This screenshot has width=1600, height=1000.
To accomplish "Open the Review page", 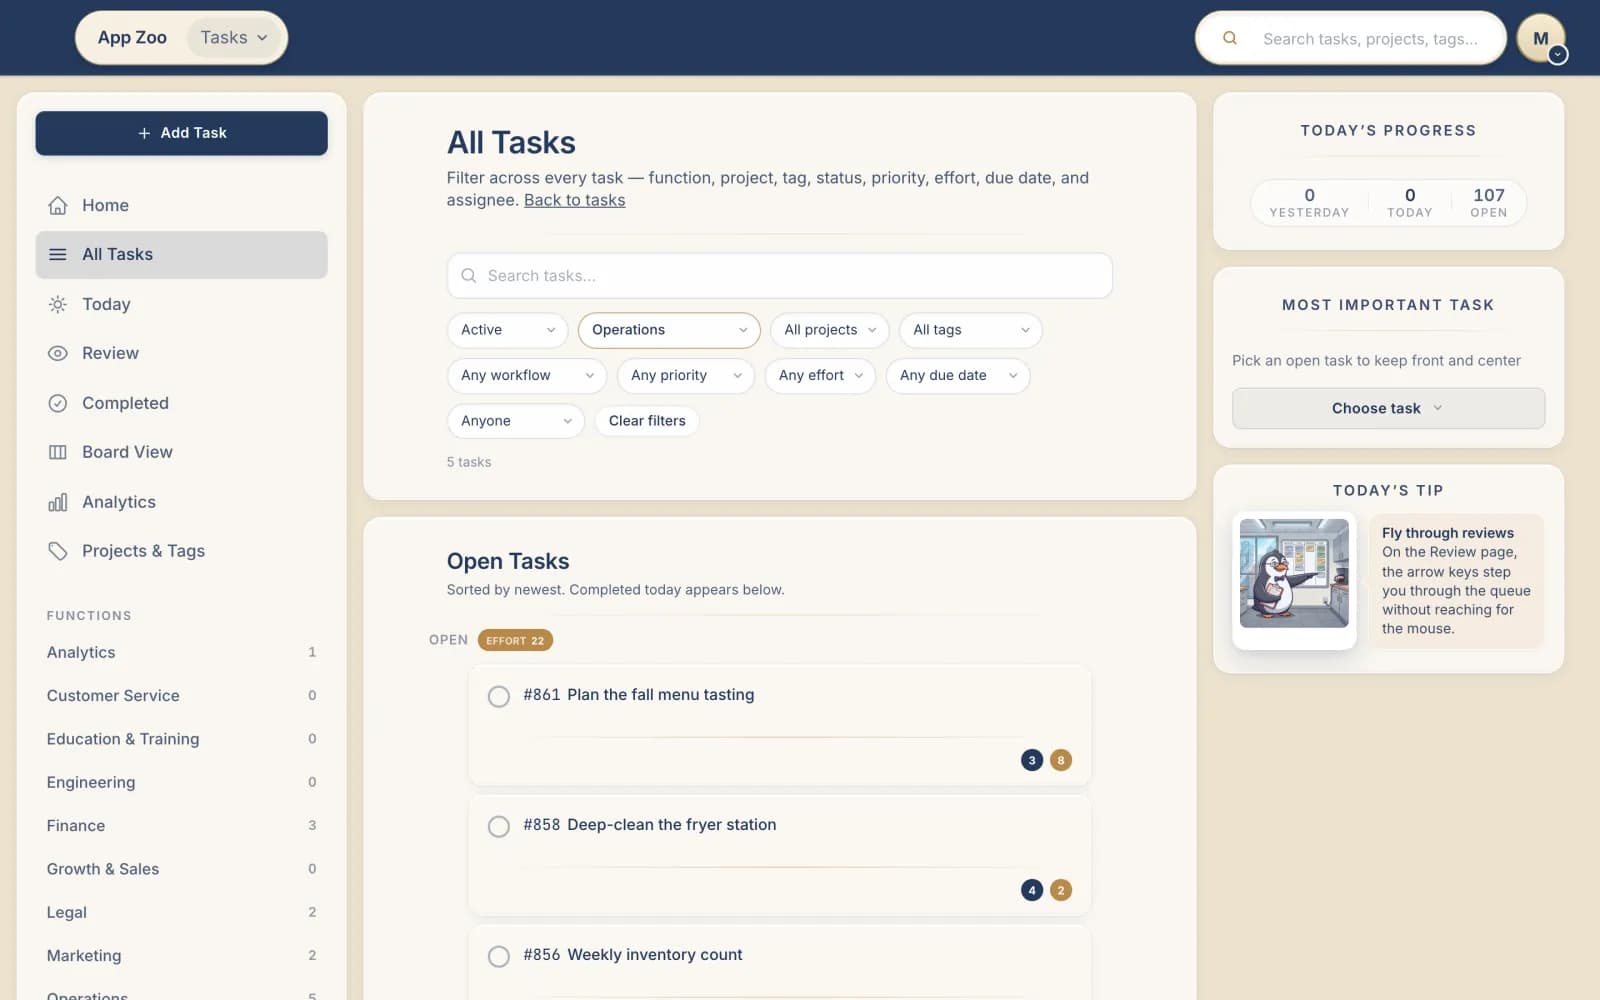I will point(181,353).
